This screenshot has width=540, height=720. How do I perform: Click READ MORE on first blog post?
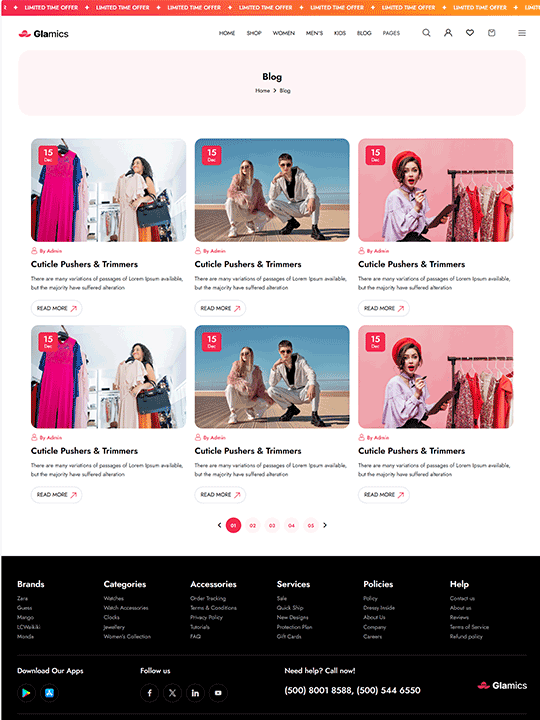pyautogui.click(x=56, y=308)
